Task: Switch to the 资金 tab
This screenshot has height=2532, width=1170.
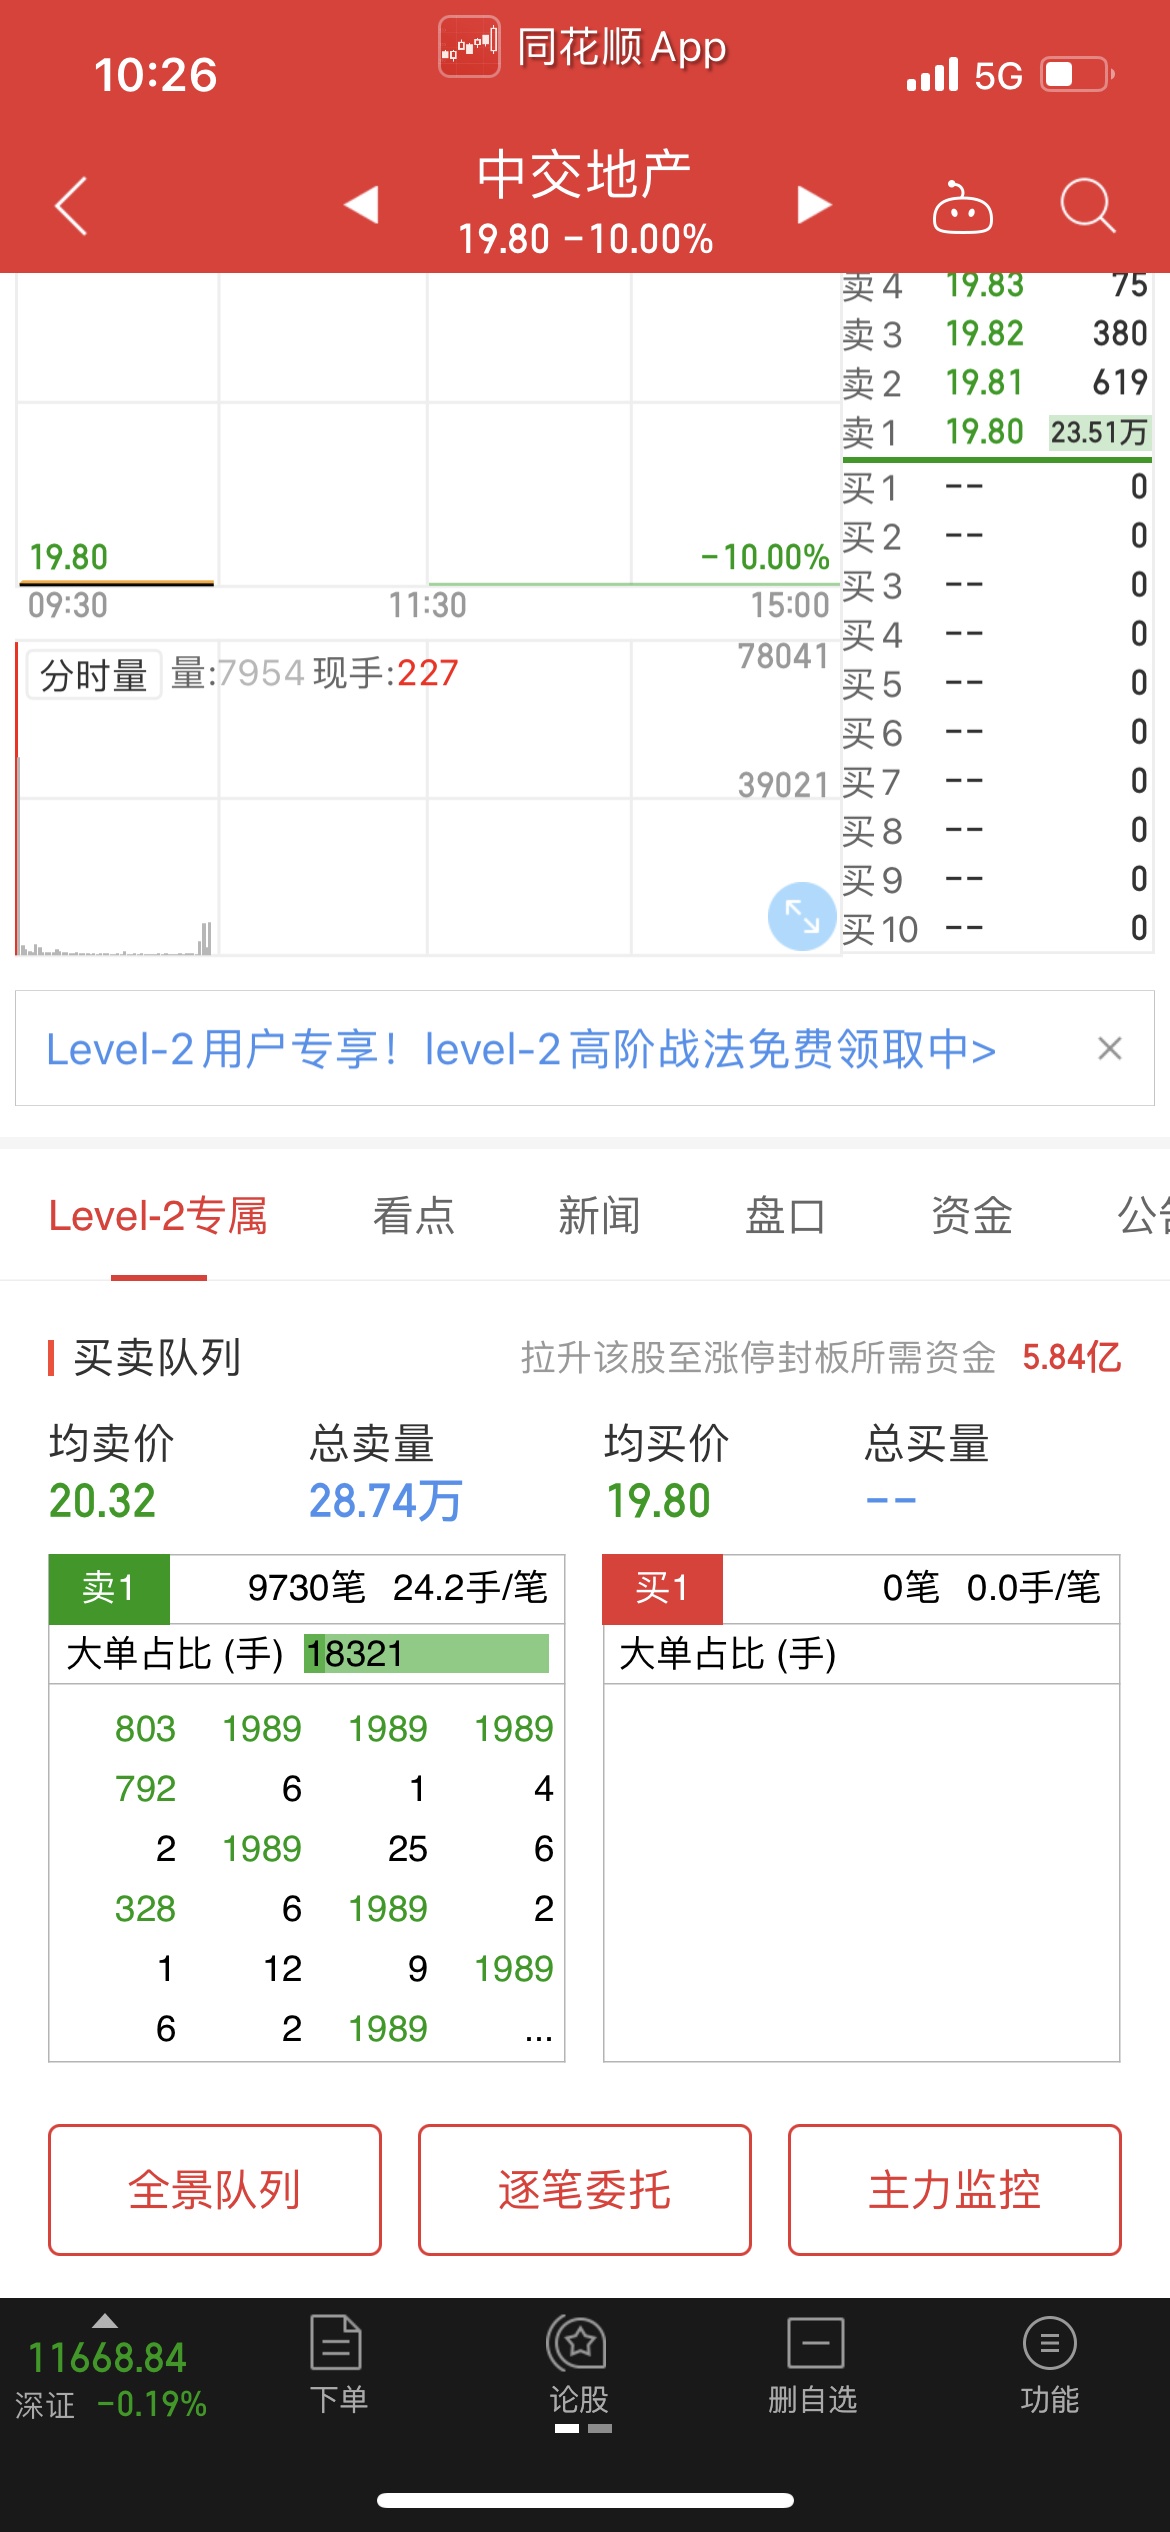Action: (971, 1216)
